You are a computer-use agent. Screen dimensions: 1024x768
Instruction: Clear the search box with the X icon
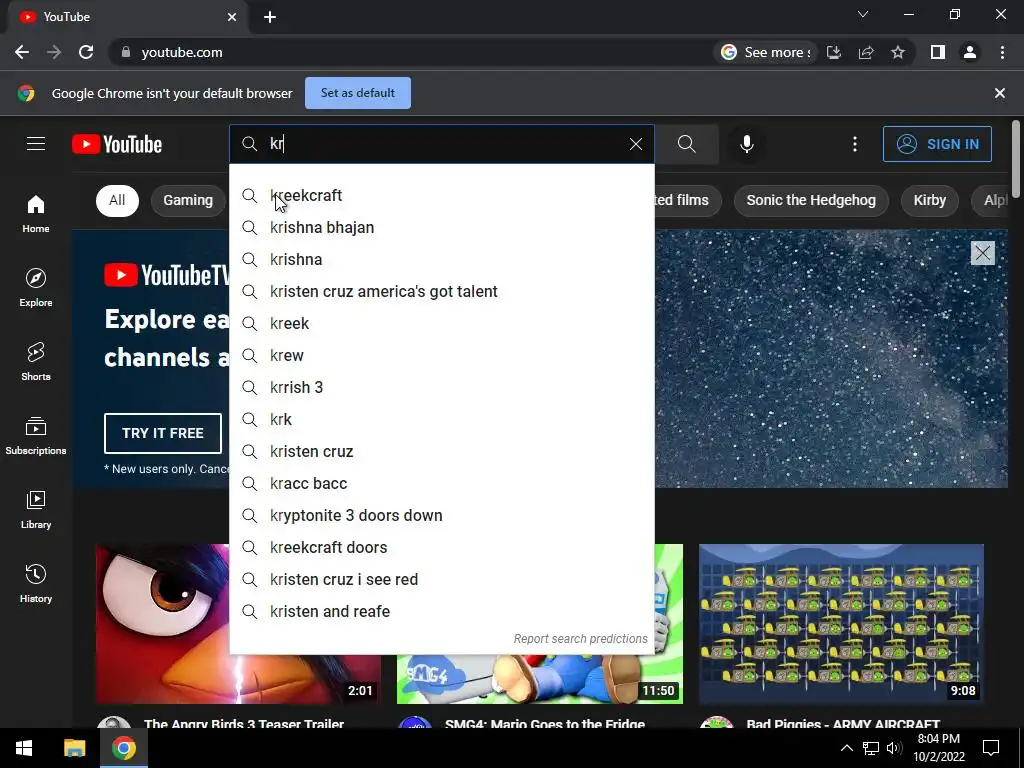pyautogui.click(x=635, y=144)
